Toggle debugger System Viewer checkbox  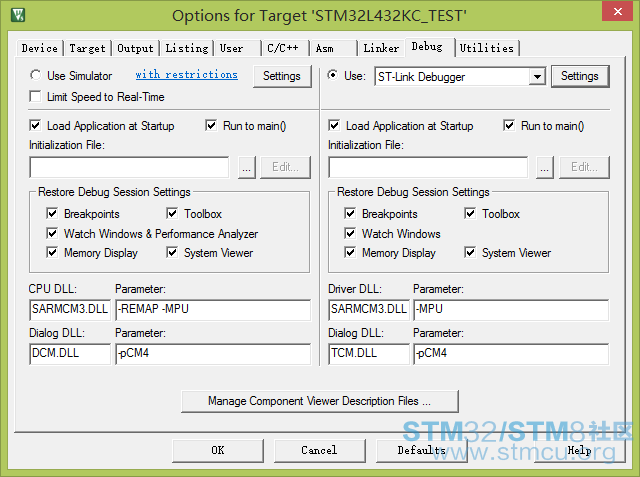pos(470,252)
